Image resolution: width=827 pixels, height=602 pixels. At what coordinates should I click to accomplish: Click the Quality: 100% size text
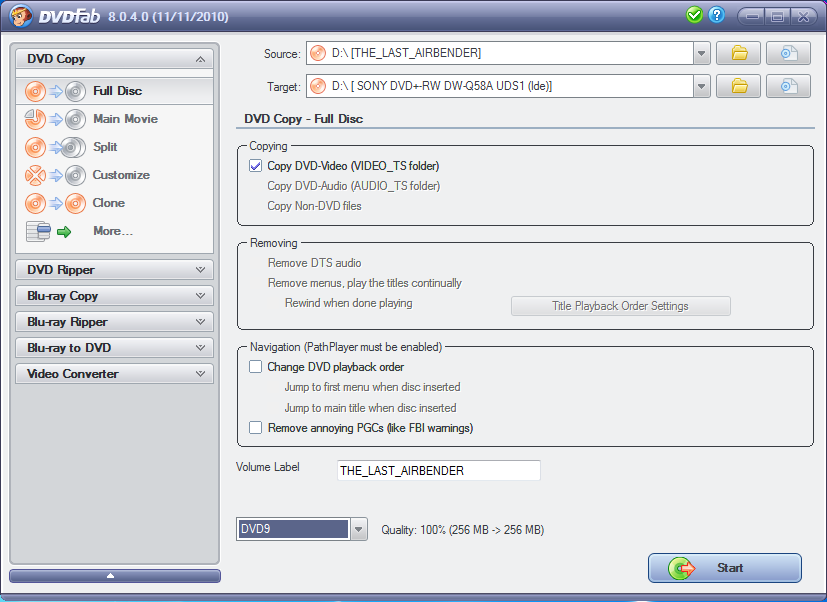pyautogui.click(x=463, y=530)
